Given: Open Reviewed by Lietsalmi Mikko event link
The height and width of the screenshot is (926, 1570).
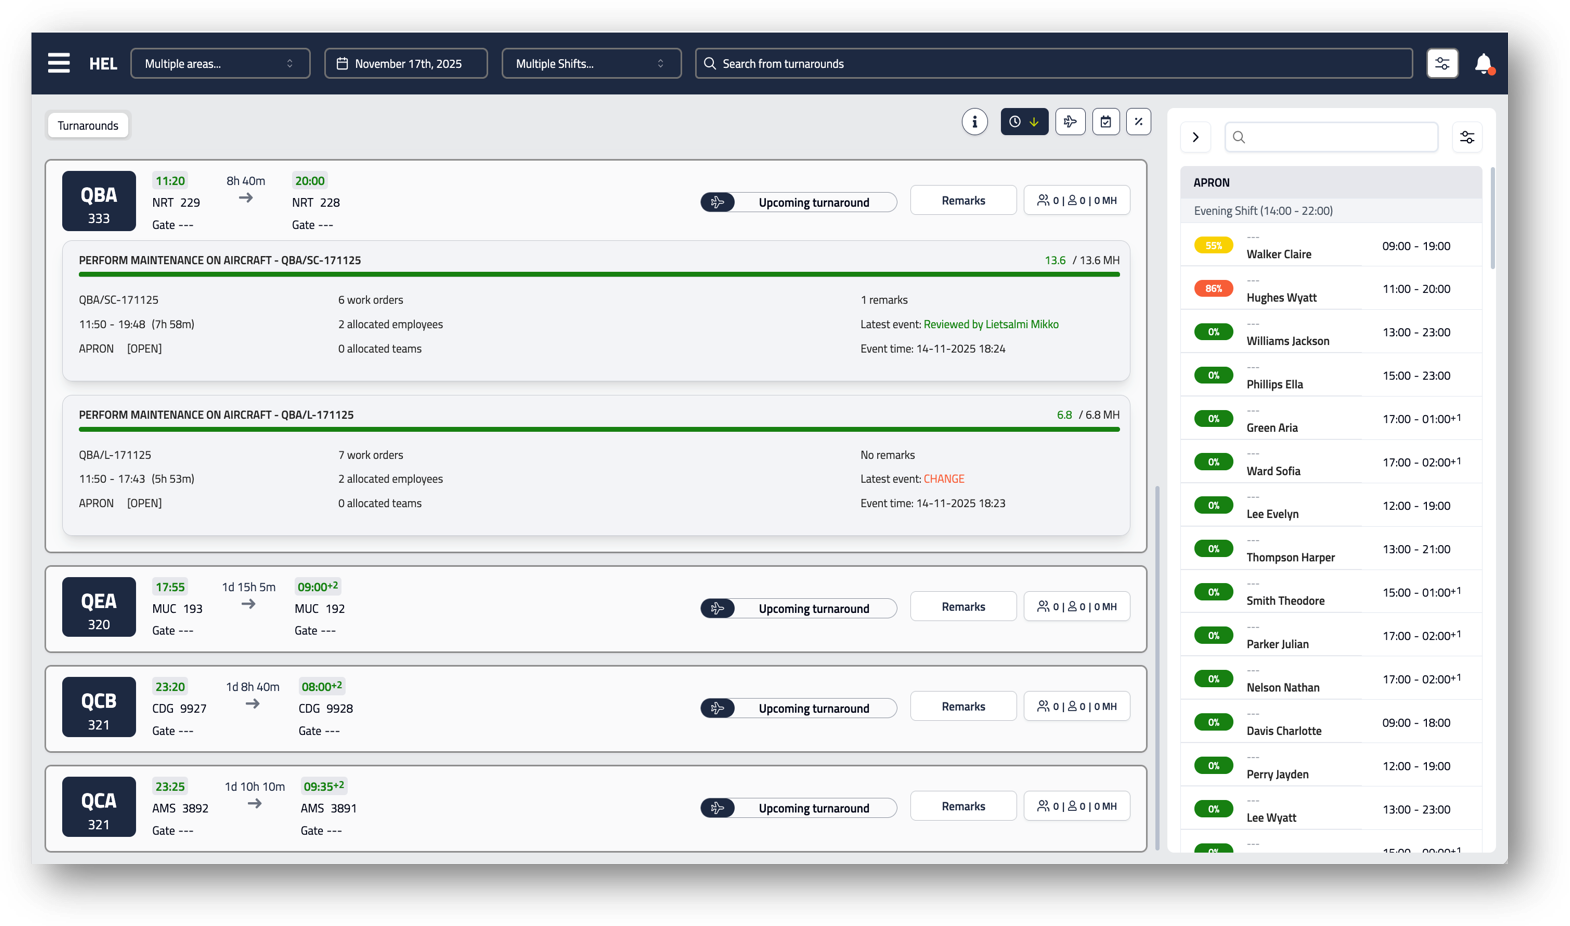Looking at the screenshot, I should click(x=990, y=324).
